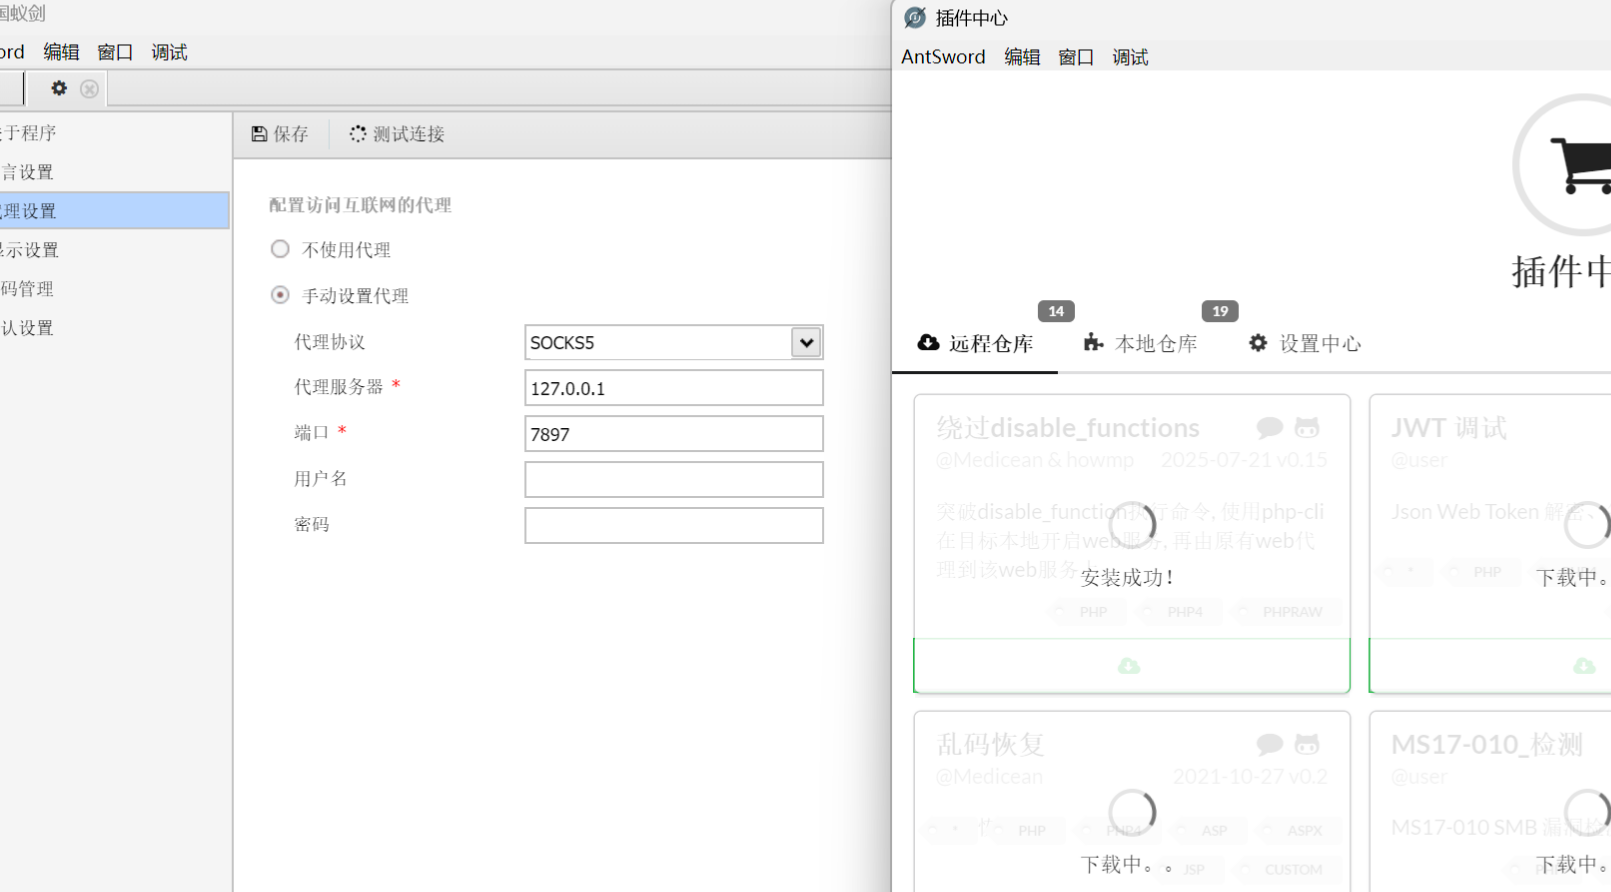Select the 不使用代理 radio button

[x=280, y=249]
